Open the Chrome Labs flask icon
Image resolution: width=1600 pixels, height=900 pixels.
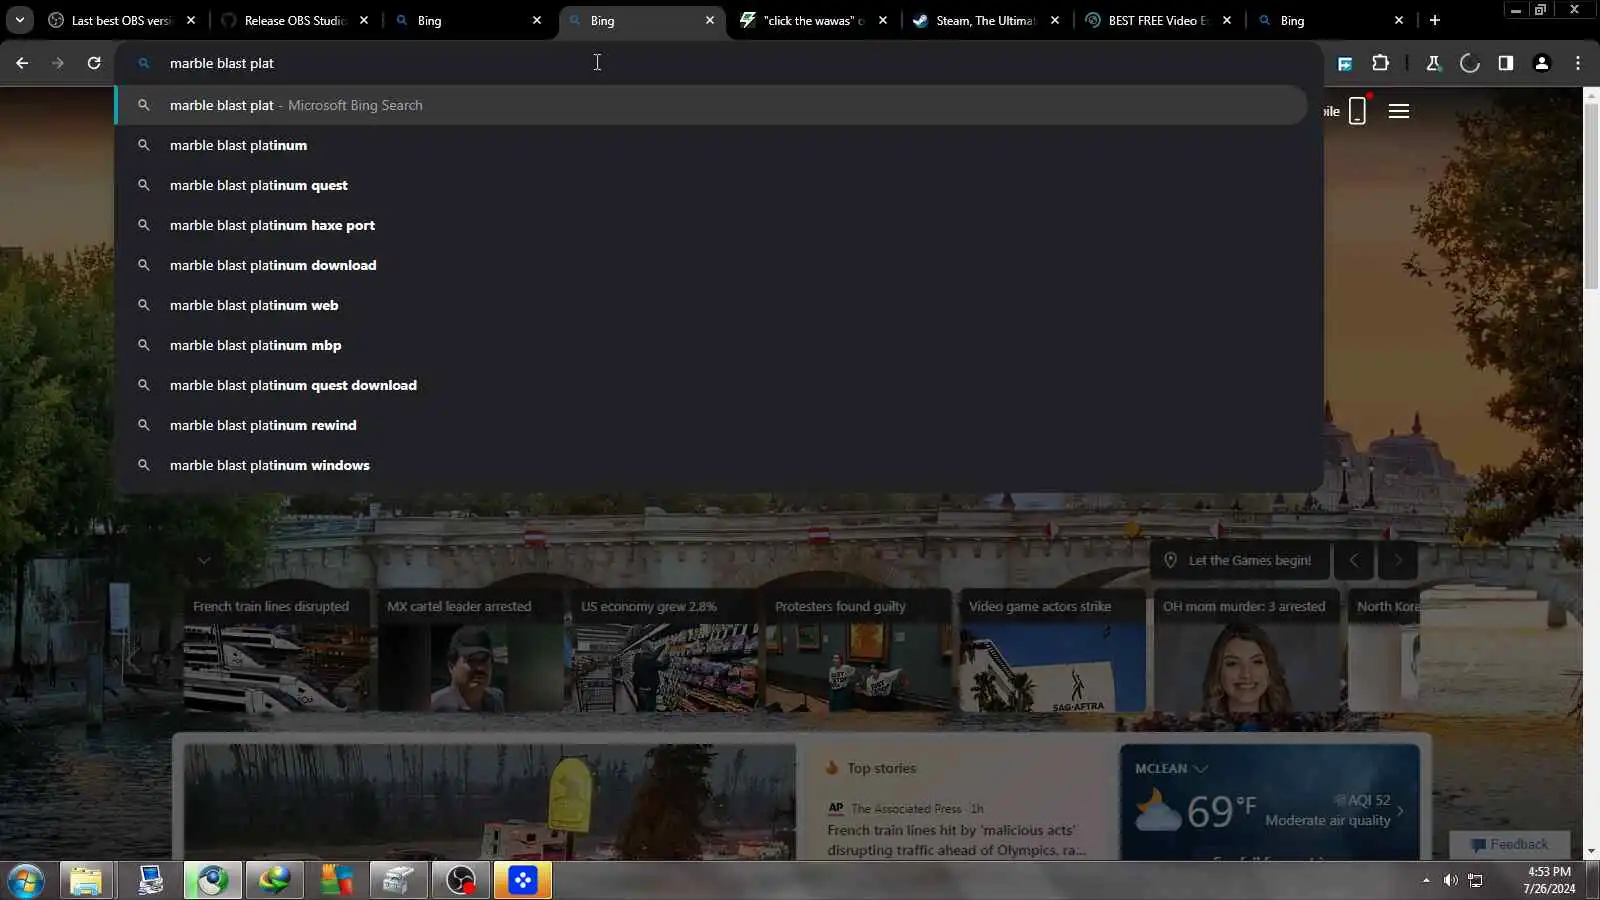coord(1433,63)
